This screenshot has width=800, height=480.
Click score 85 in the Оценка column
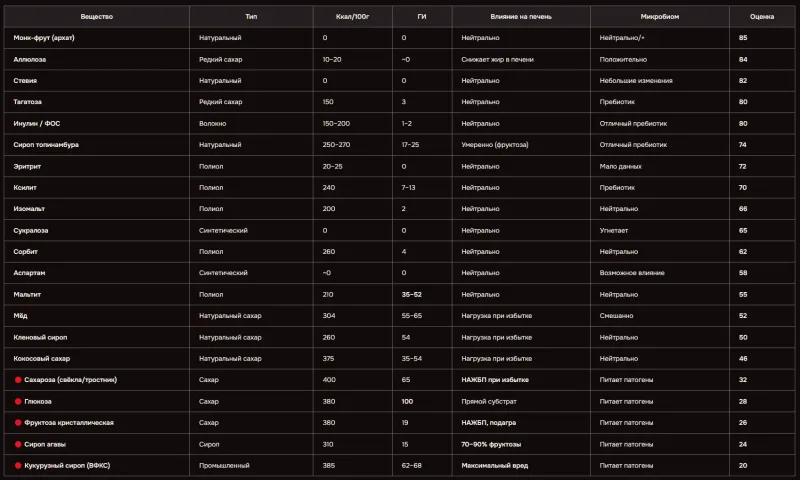pyautogui.click(x=743, y=38)
